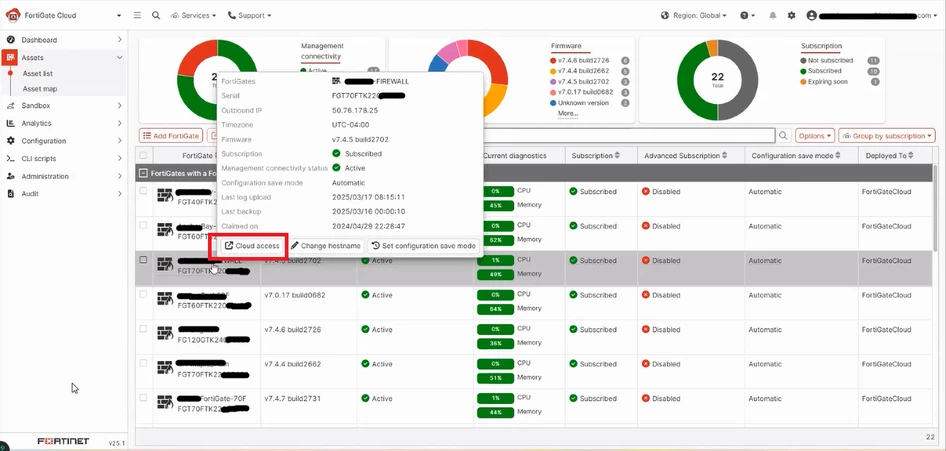
Task: Collapse the FortiGates group header toggle
Action: point(143,173)
